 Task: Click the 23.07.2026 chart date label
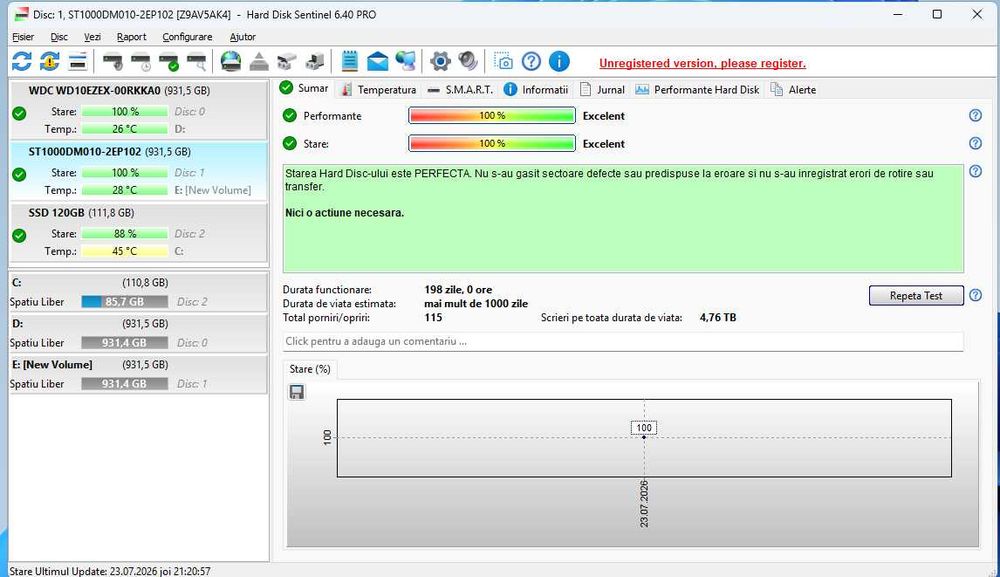coord(644,504)
